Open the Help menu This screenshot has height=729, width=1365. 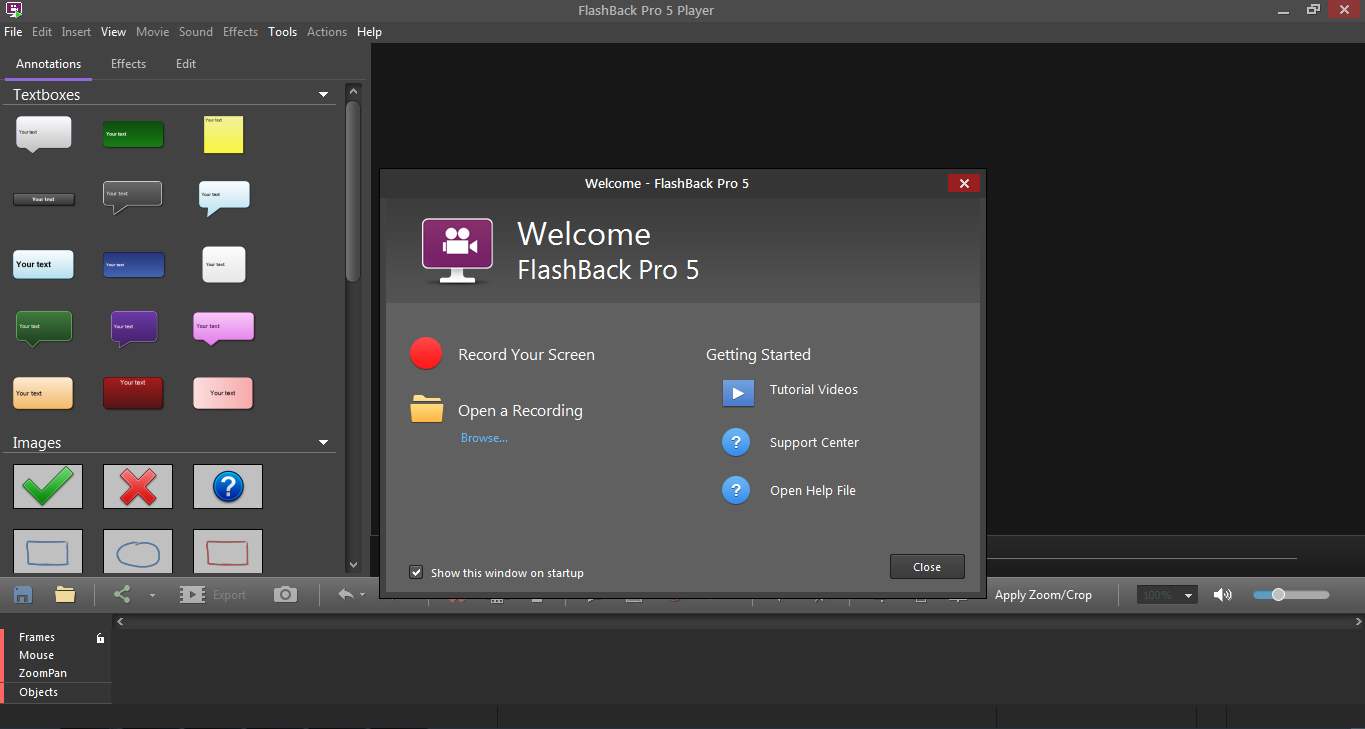369,32
